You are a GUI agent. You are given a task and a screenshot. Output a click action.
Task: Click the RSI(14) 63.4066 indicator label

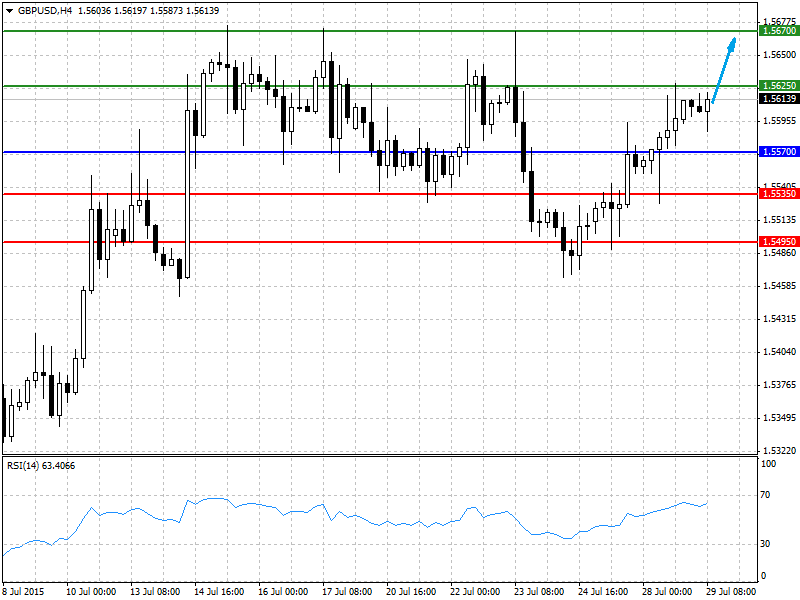(x=41, y=465)
